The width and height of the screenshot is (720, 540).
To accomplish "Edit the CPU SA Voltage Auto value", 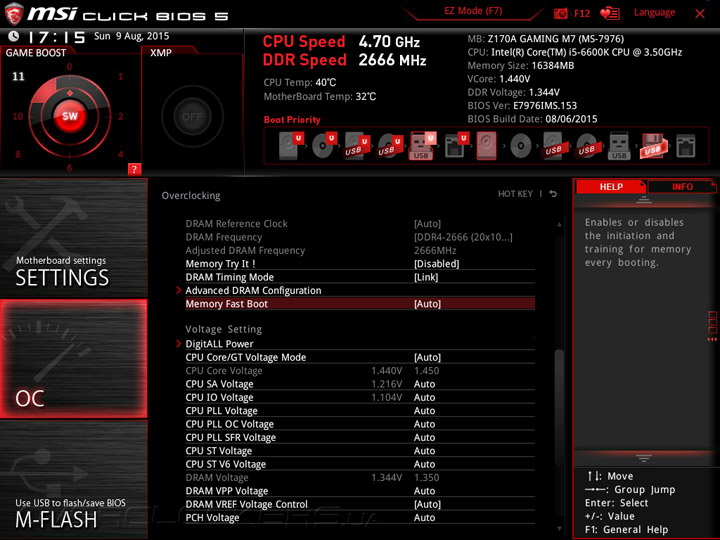I will click(x=424, y=384).
